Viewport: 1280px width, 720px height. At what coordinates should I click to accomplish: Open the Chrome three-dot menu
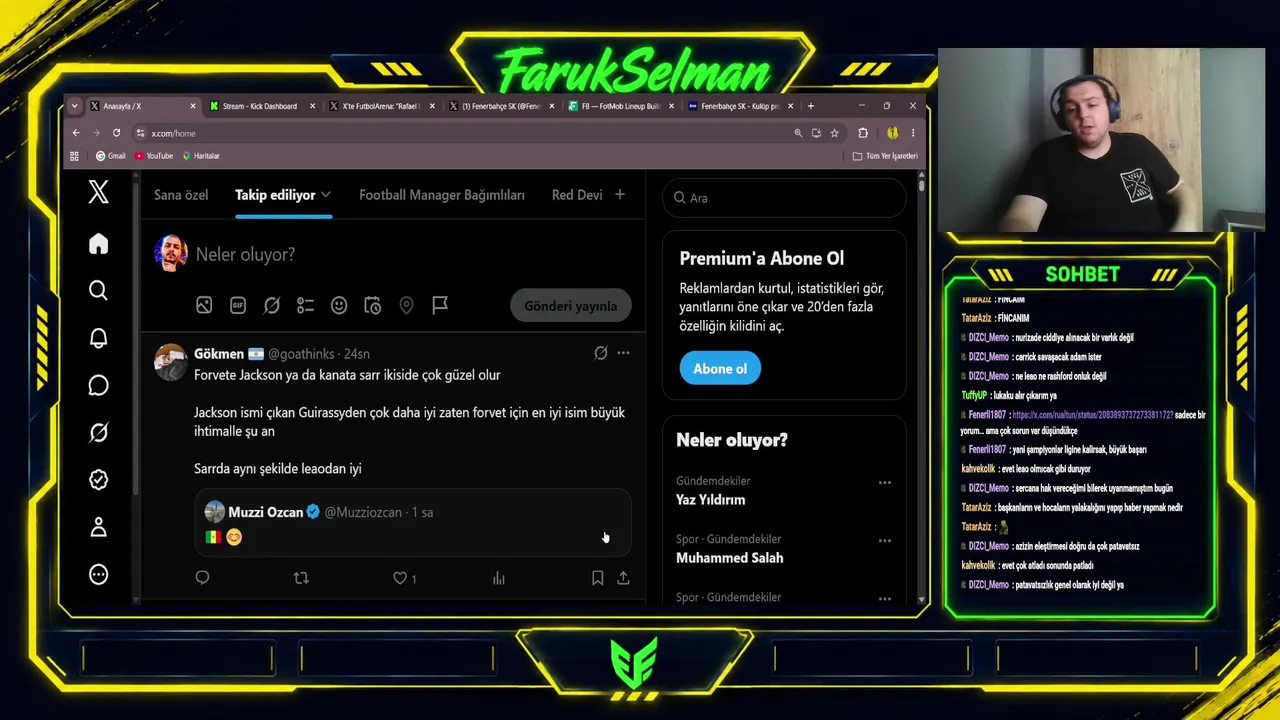913,133
